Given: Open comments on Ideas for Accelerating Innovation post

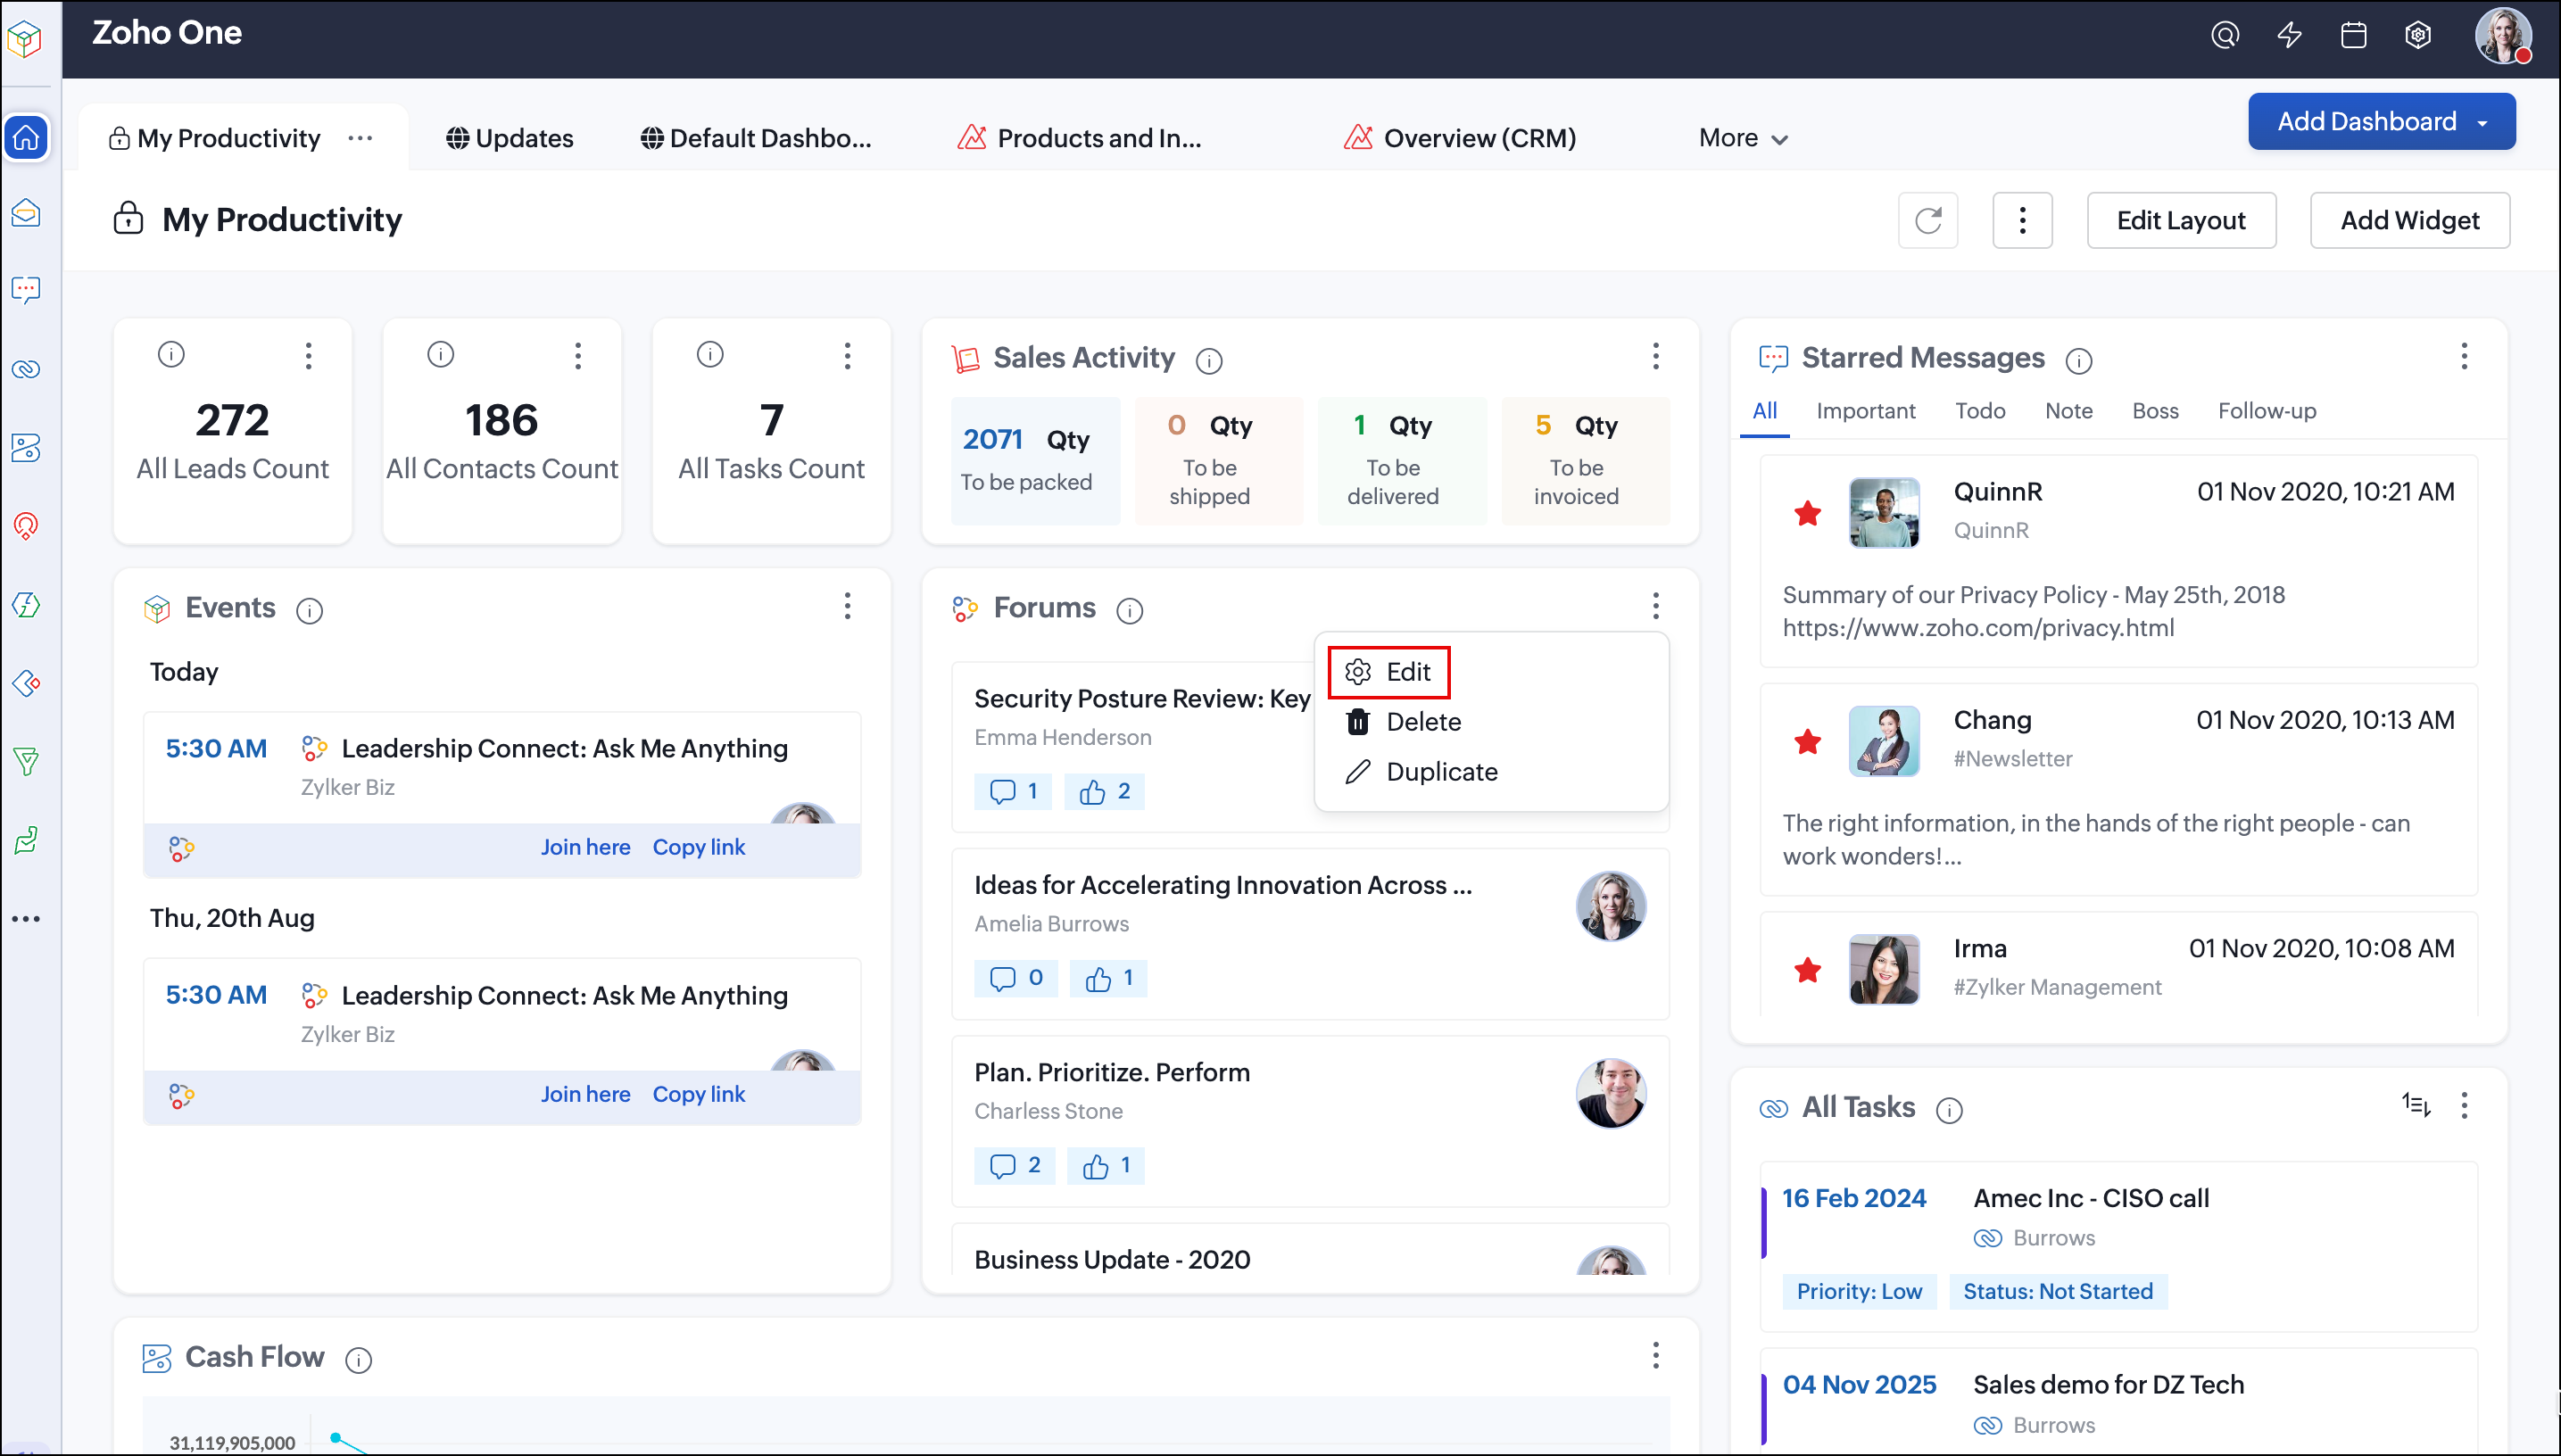Looking at the screenshot, I should click(x=1015, y=978).
